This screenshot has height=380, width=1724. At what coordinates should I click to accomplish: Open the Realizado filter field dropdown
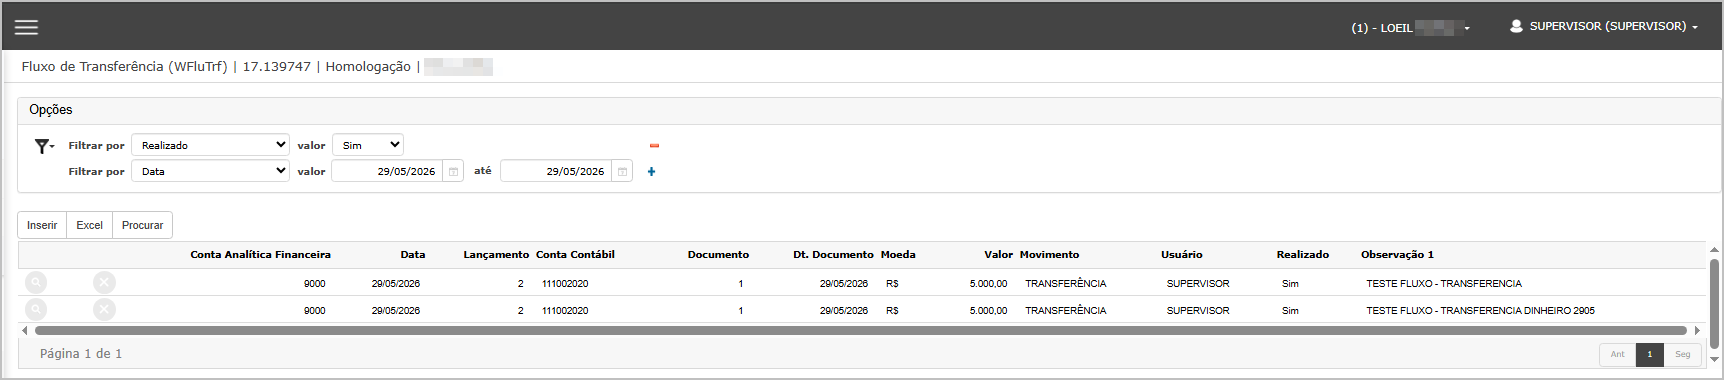point(210,145)
